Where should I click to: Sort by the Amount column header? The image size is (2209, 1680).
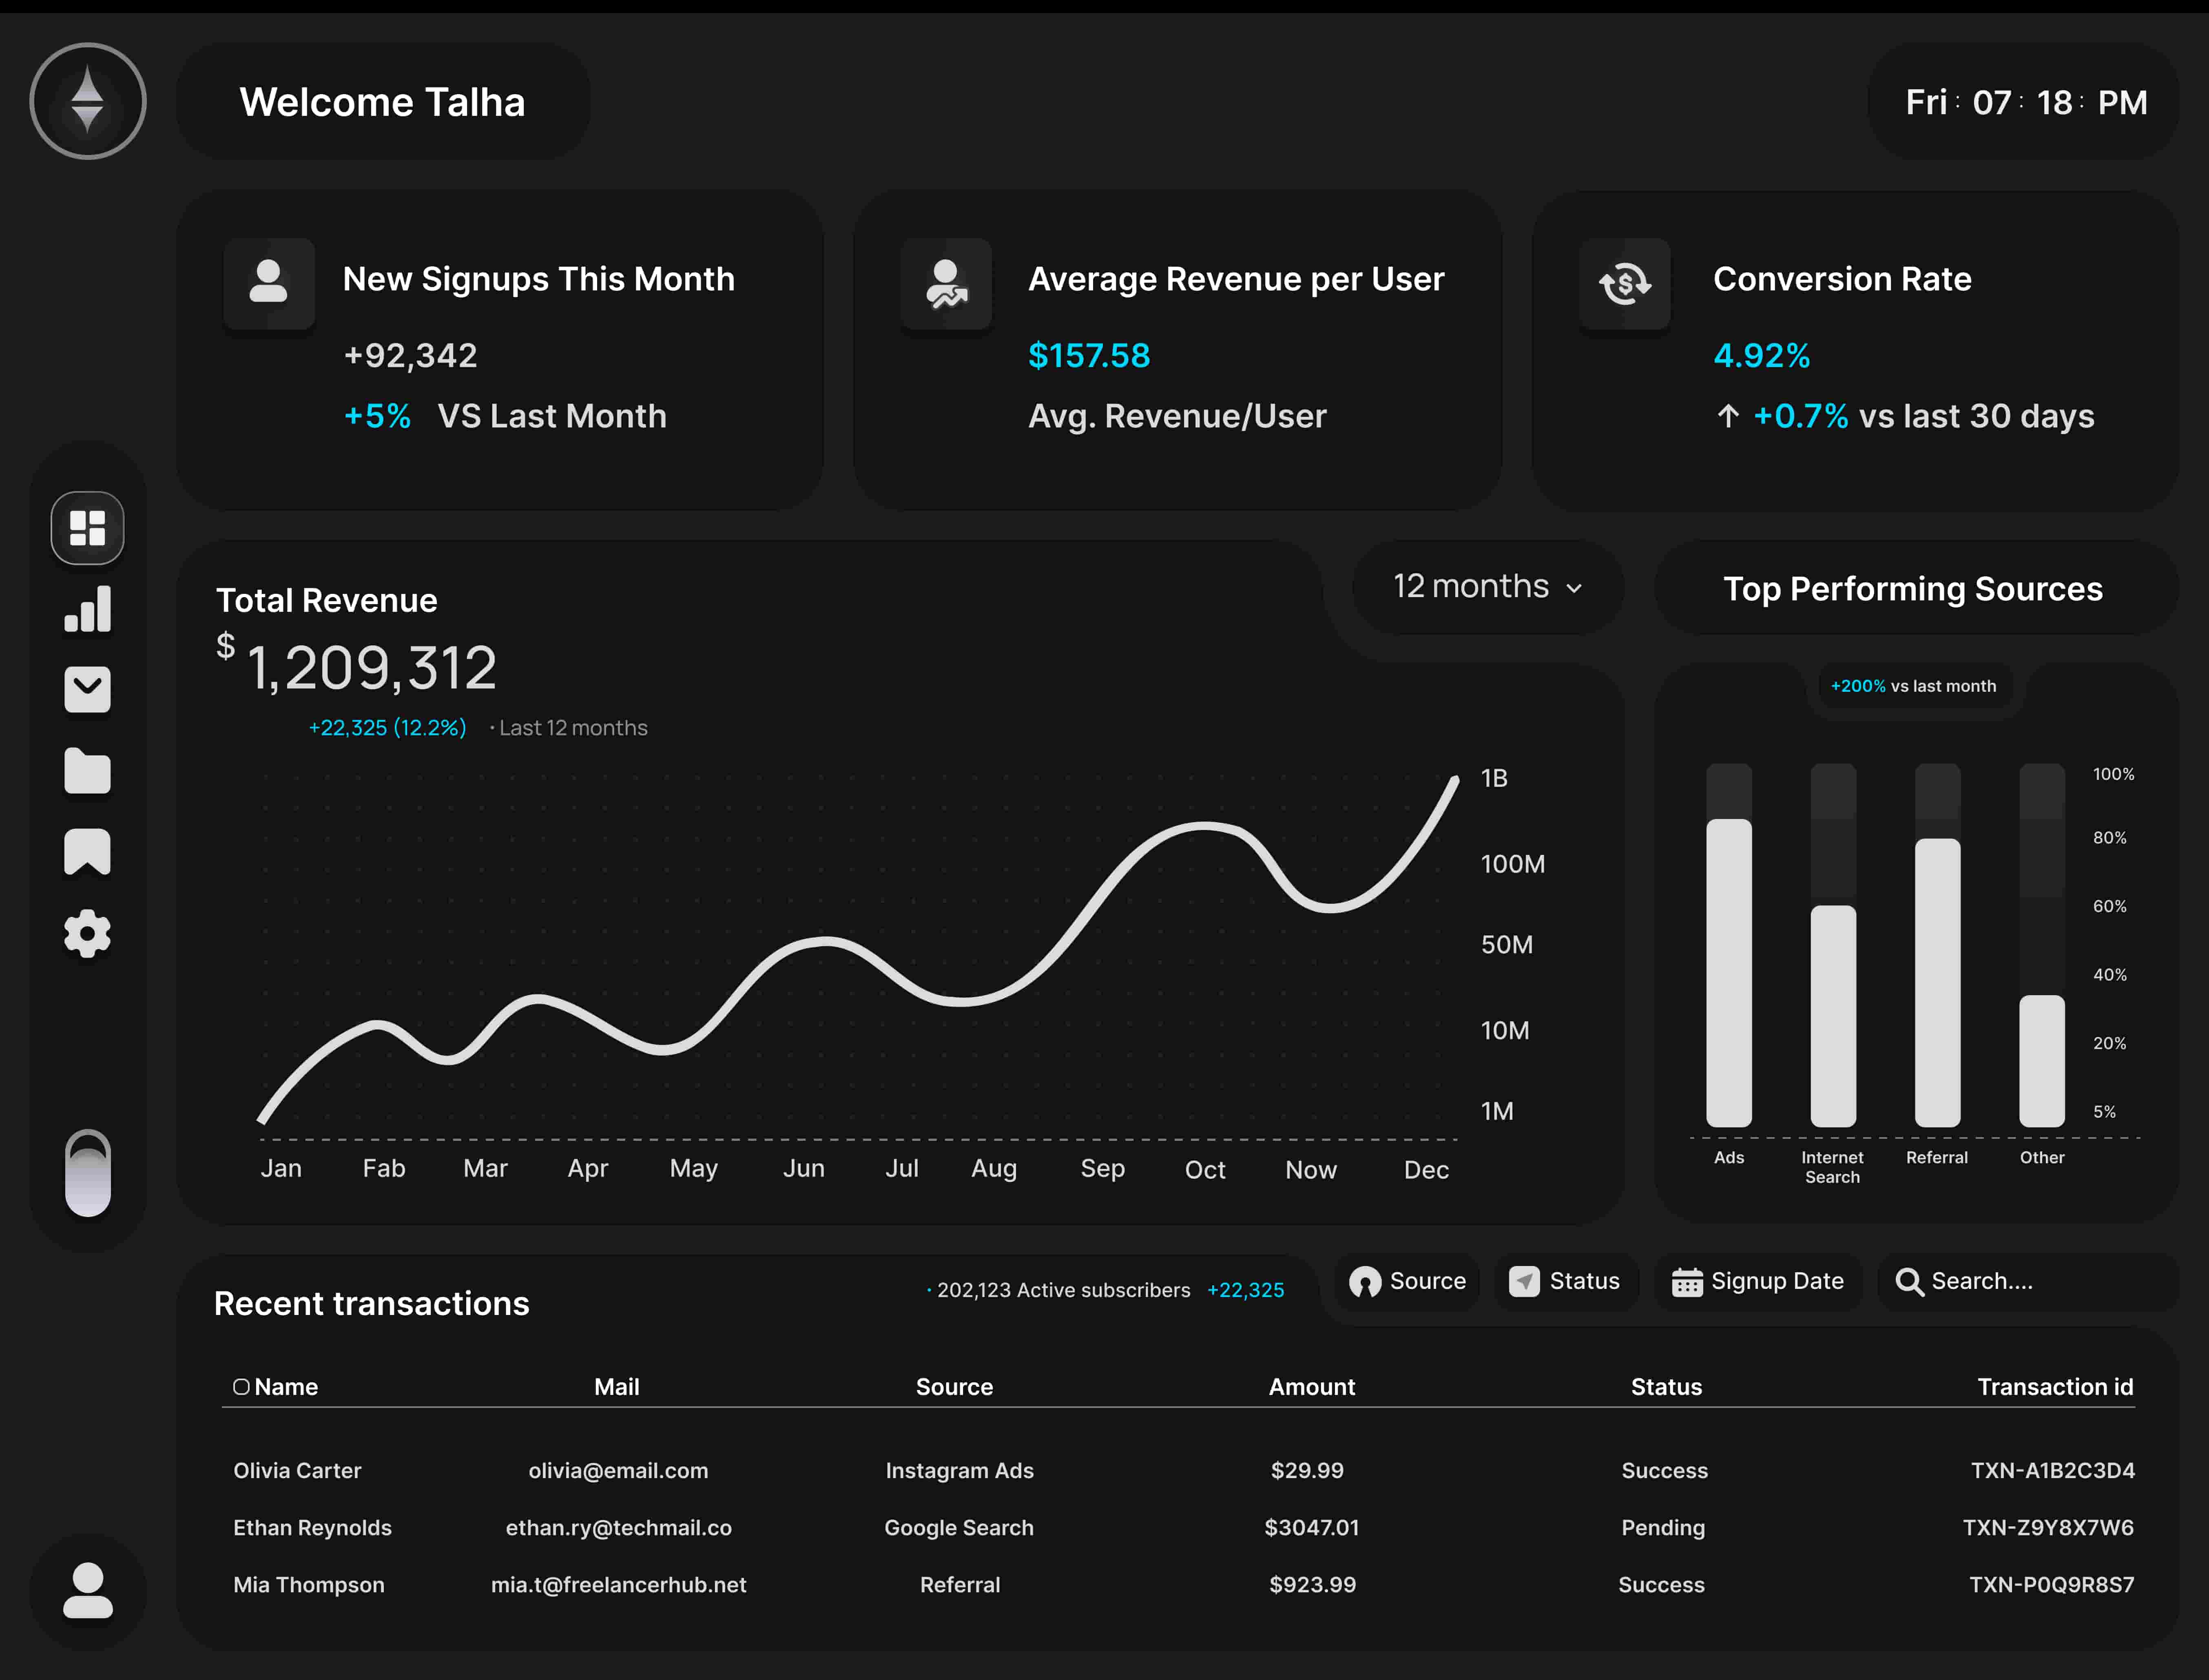click(x=1312, y=1387)
